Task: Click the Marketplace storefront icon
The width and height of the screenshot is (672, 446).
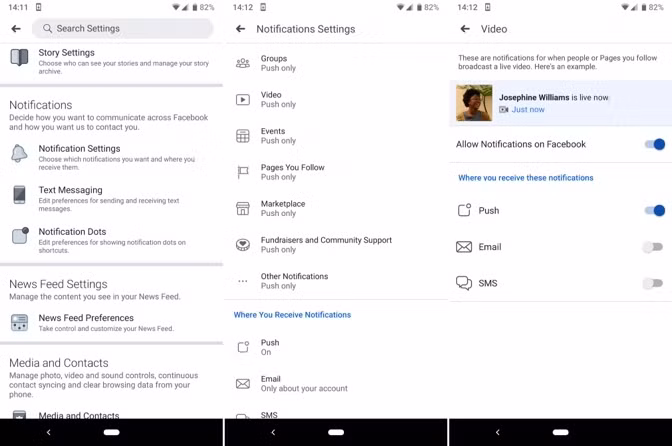Action: click(x=243, y=209)
